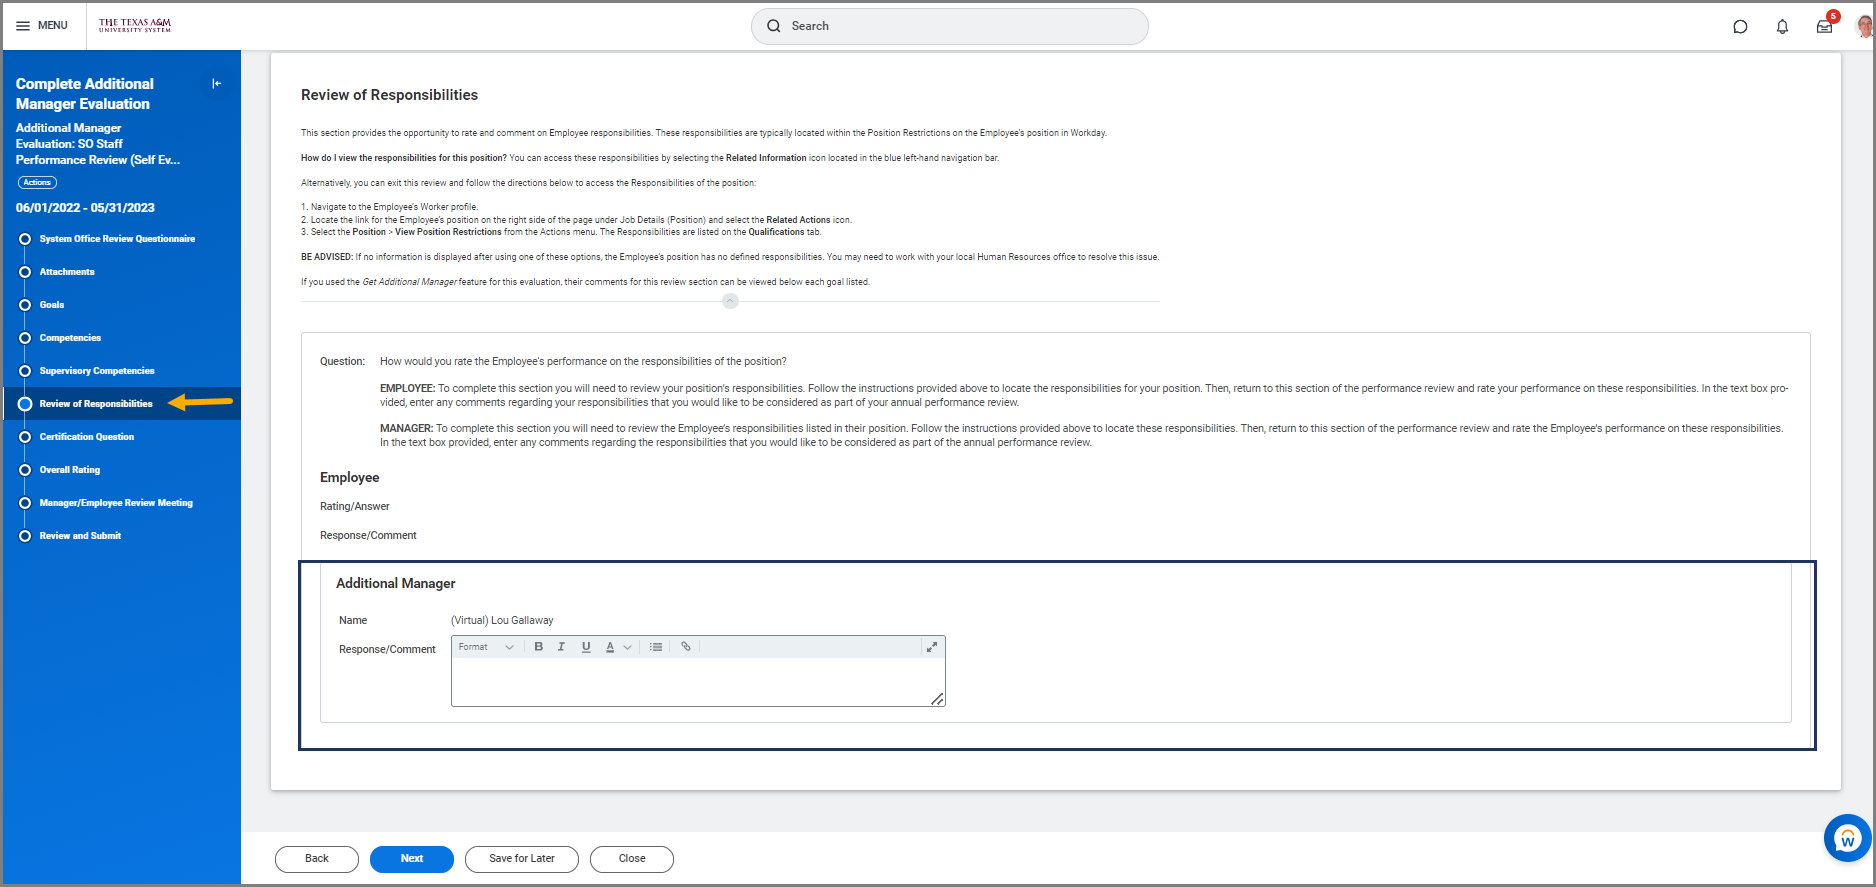Insert a link in the comment editor

coord(686,647)
